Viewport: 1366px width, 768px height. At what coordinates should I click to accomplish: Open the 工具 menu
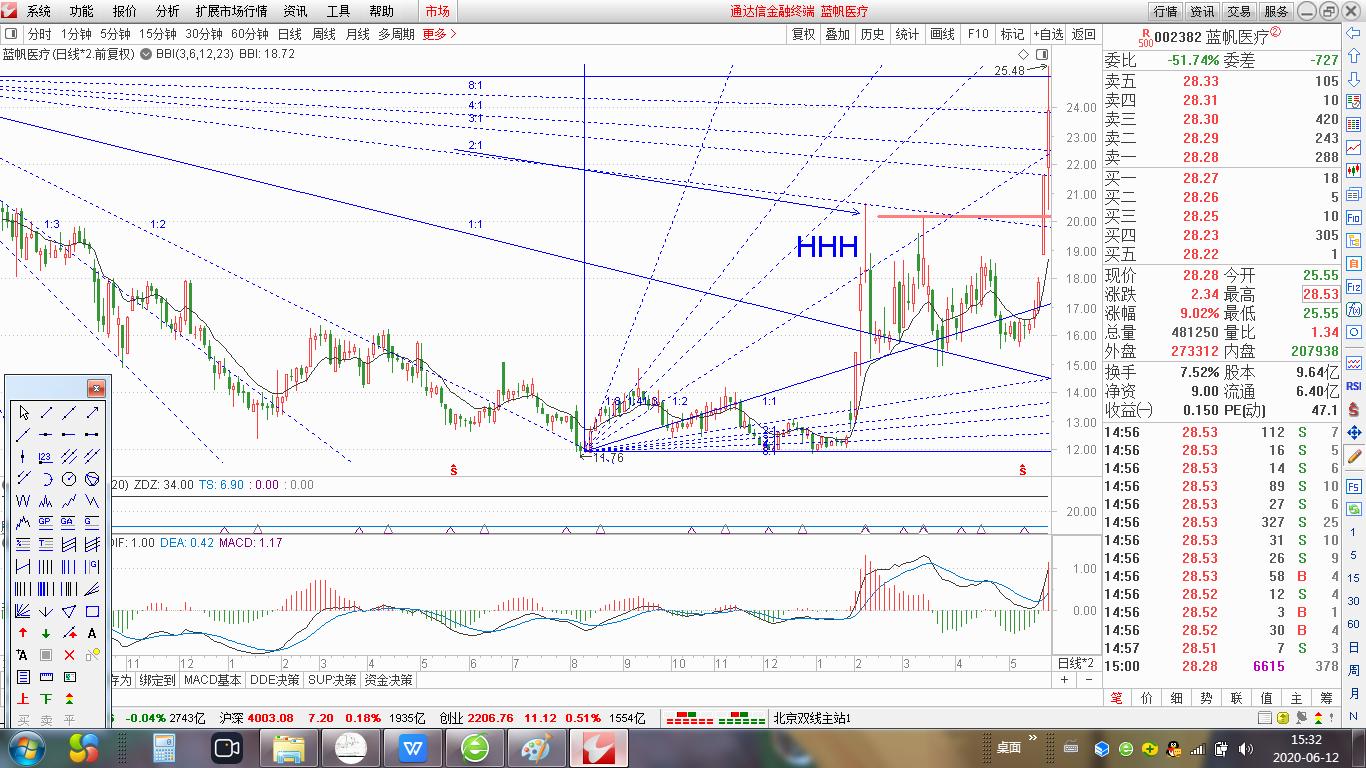point(338,11)
